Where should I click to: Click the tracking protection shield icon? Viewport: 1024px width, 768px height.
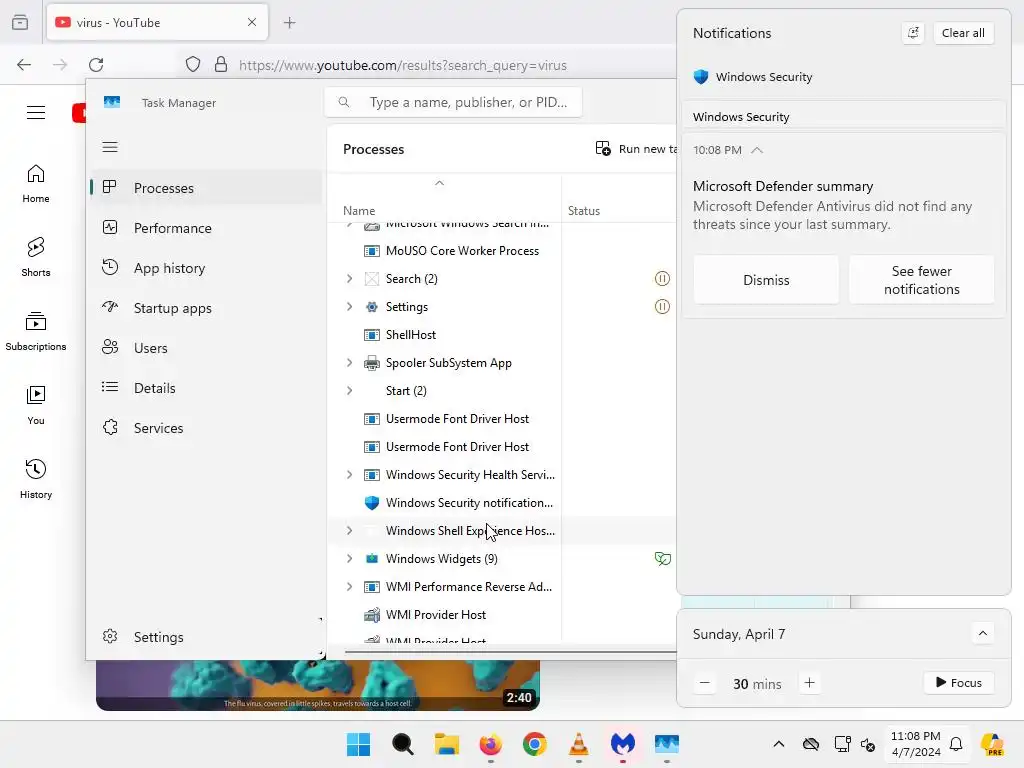click(193, 65)
